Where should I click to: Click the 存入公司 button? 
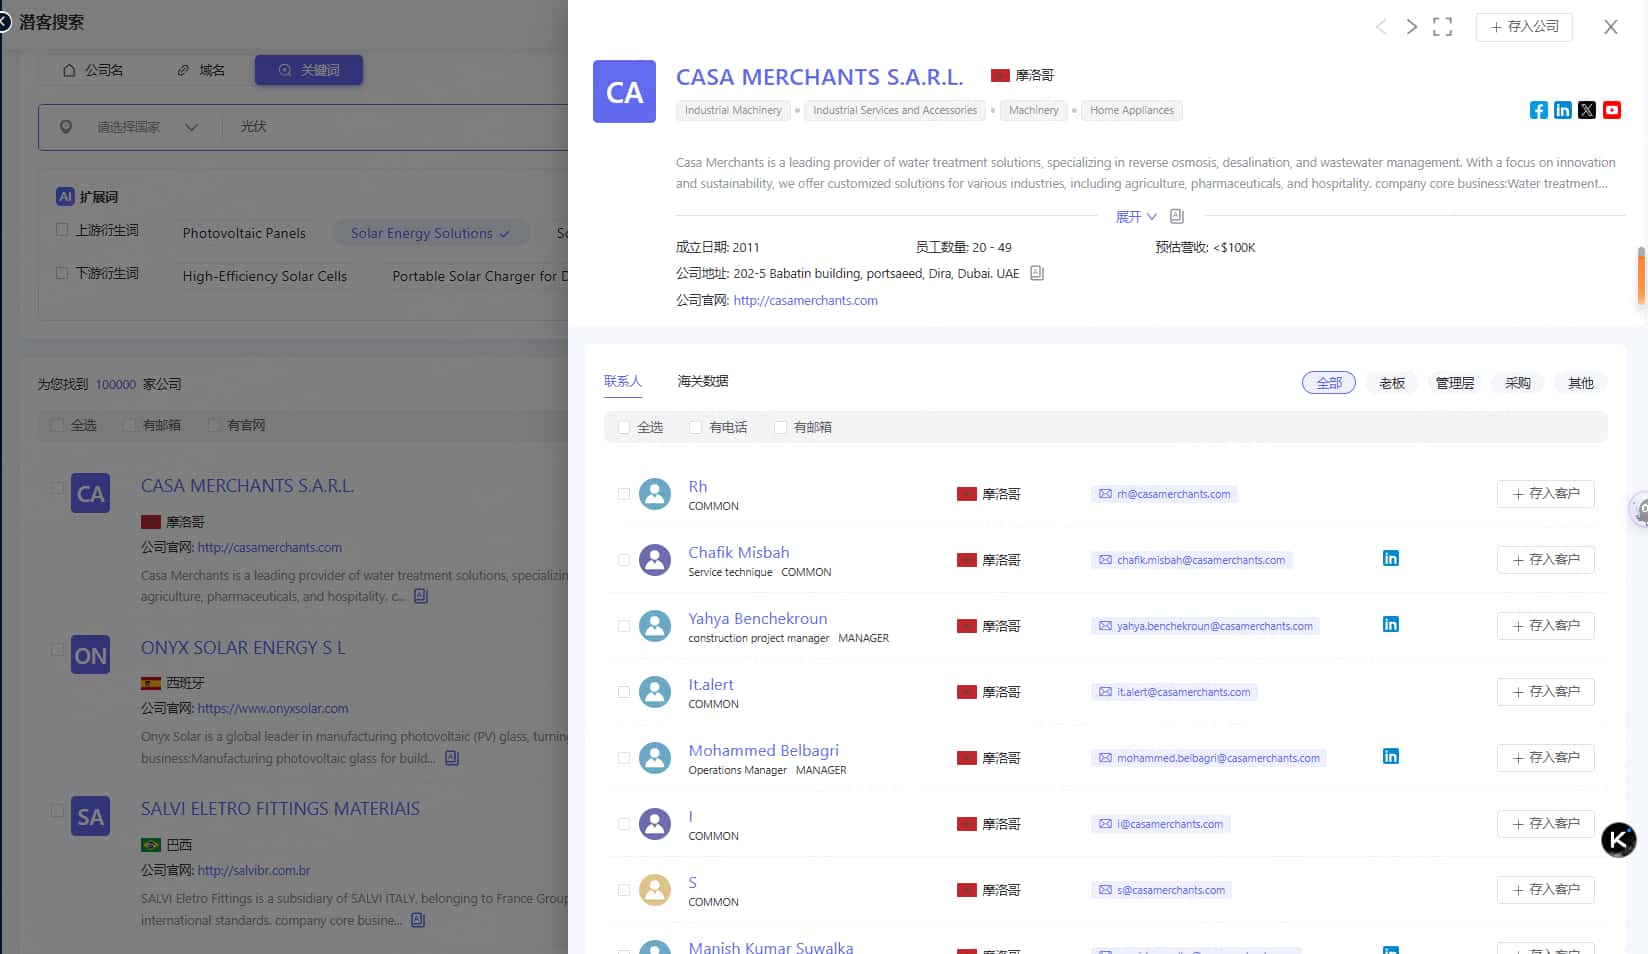pyautogui.click(x=1524, y=27)
